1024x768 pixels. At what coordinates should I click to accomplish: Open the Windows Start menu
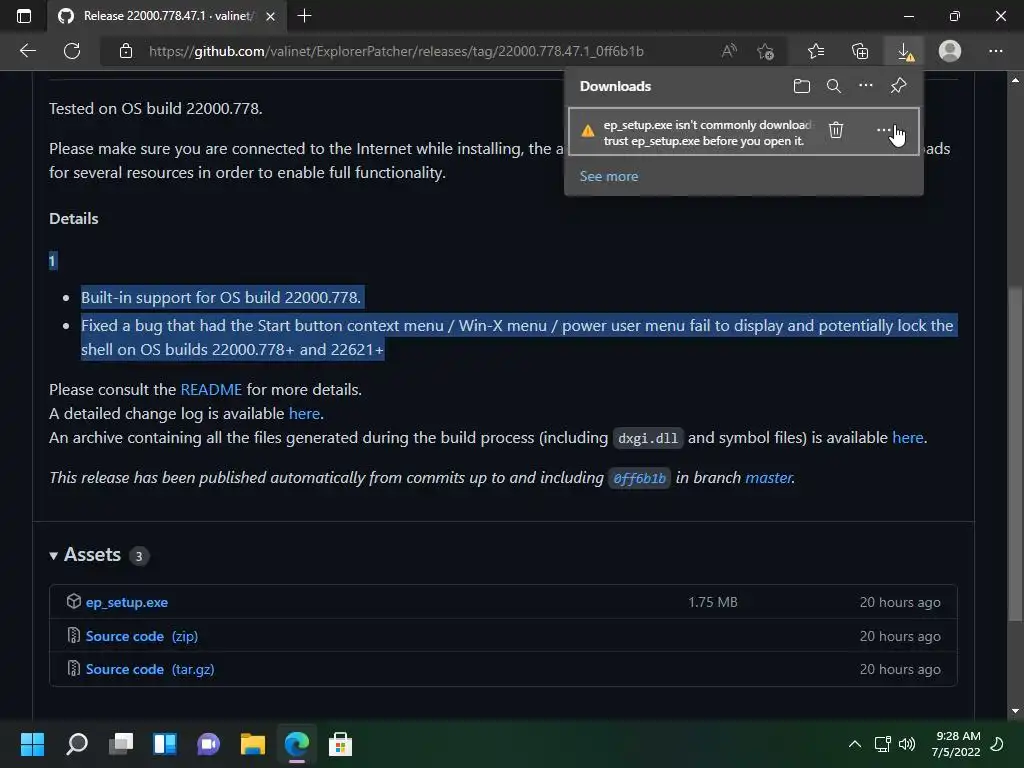32,744
